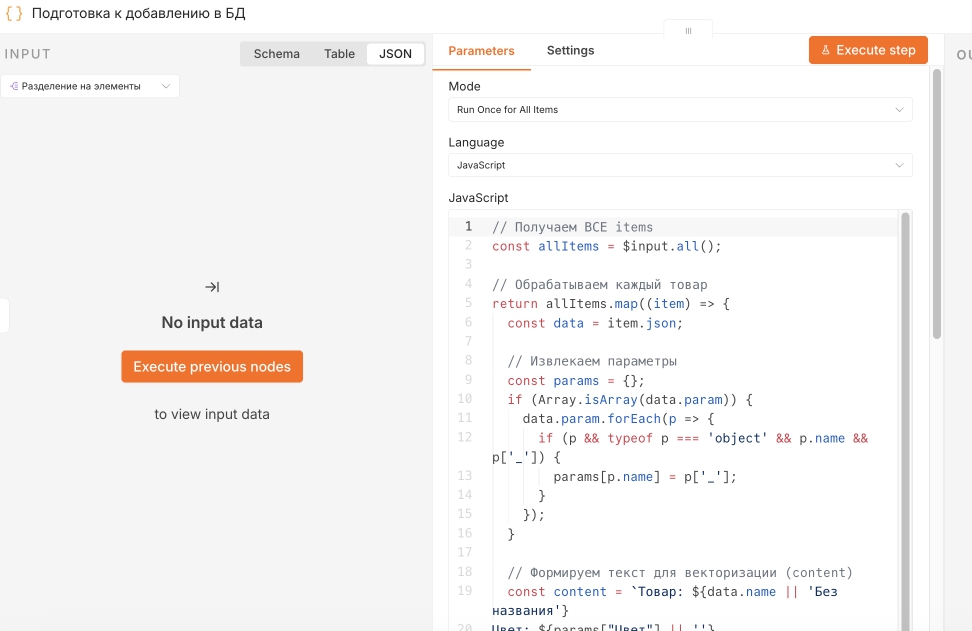The width and height of the screenshot is (972, 631).
Task: Click the comment Извлекаем параметры
Action: (x=592, y=361)
